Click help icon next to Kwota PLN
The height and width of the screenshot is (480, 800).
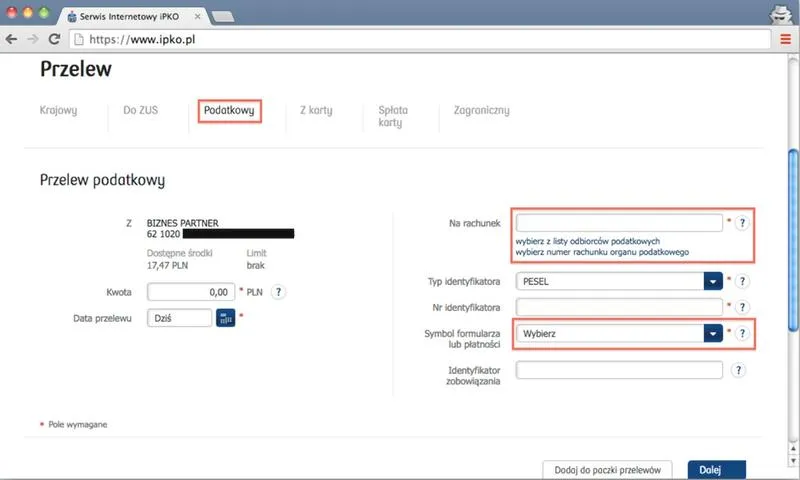pyautogui.click(x=279, y=292)
